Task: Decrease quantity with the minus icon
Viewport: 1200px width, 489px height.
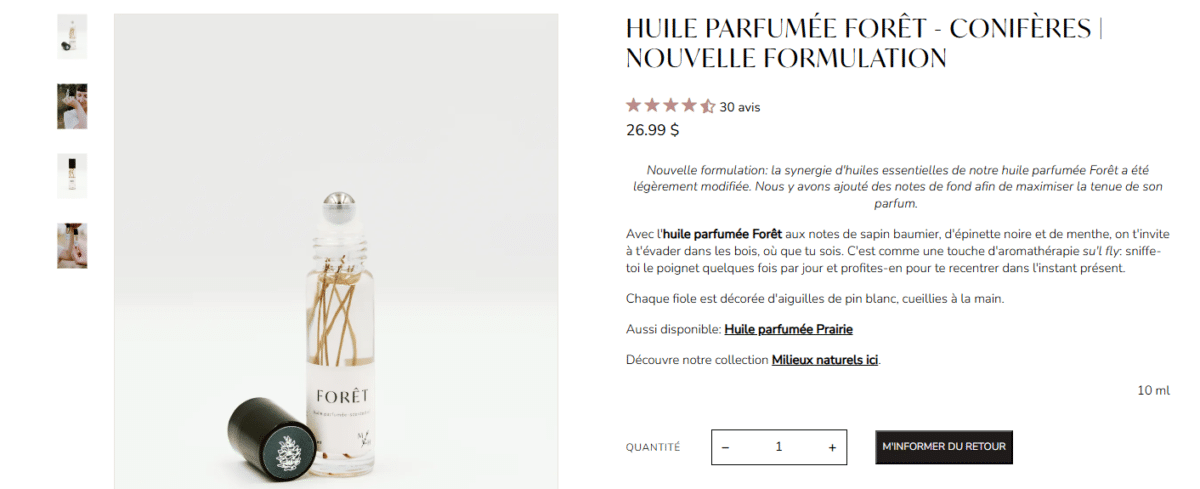Action: pos(725,447)
